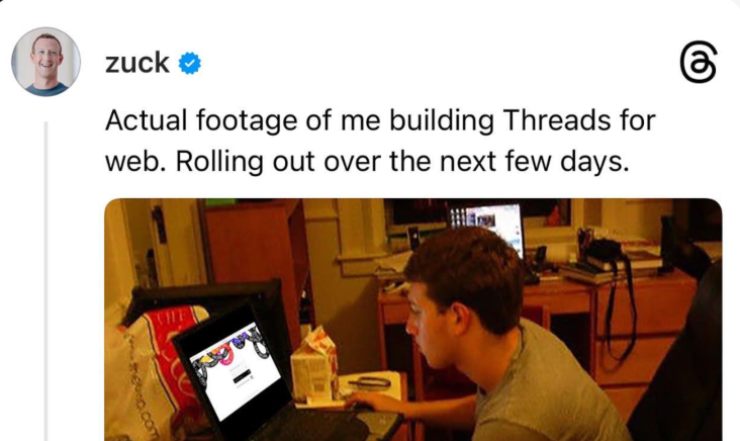
Task: Click the vertical thread line under the avatar
Action: 46,281
